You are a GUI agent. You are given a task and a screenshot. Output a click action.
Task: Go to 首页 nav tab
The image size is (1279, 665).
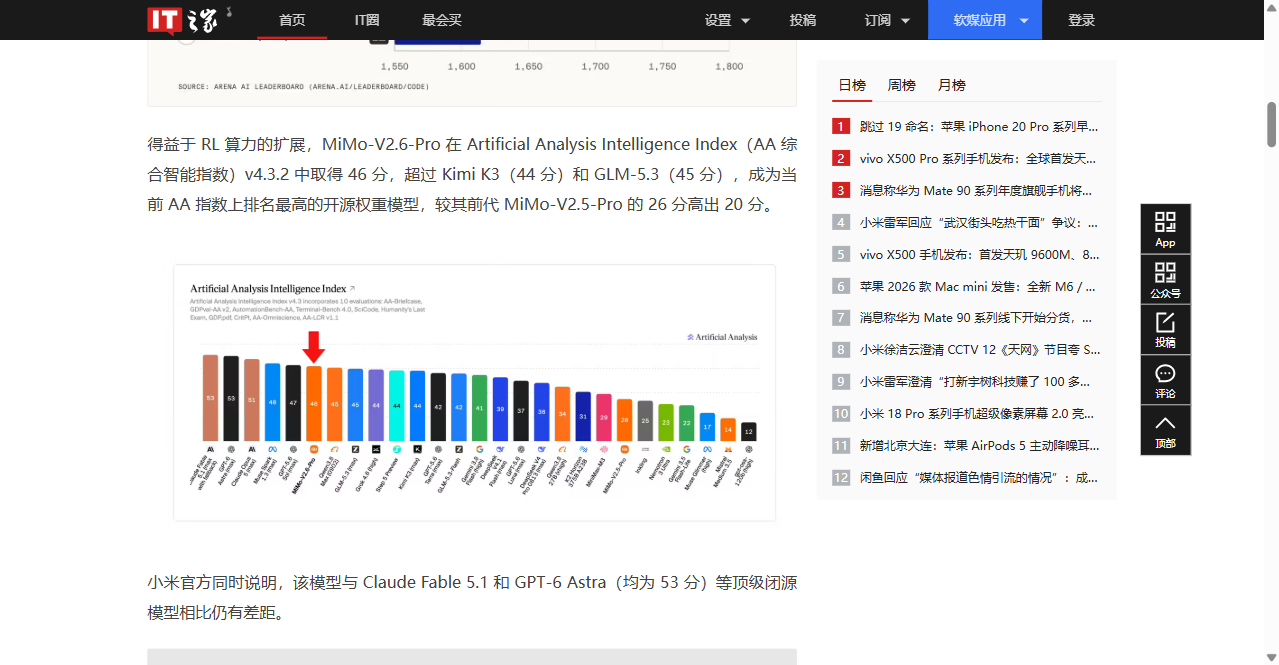(292, 20)
